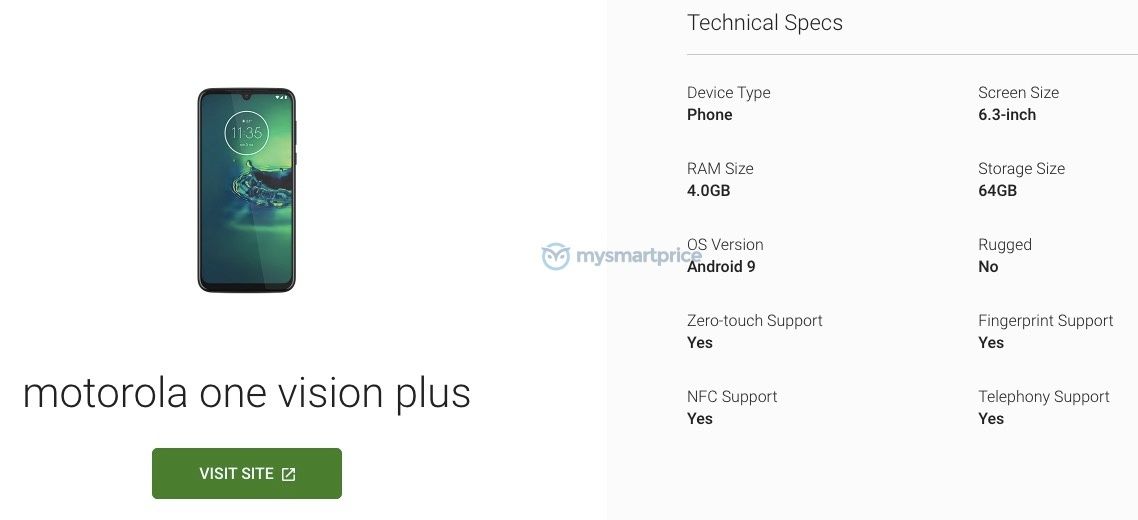The height and width of the screenshot is (520, 1138).
Task: Click the external-link icon beside VISIT SITE
Action: (x=288, y=474)
